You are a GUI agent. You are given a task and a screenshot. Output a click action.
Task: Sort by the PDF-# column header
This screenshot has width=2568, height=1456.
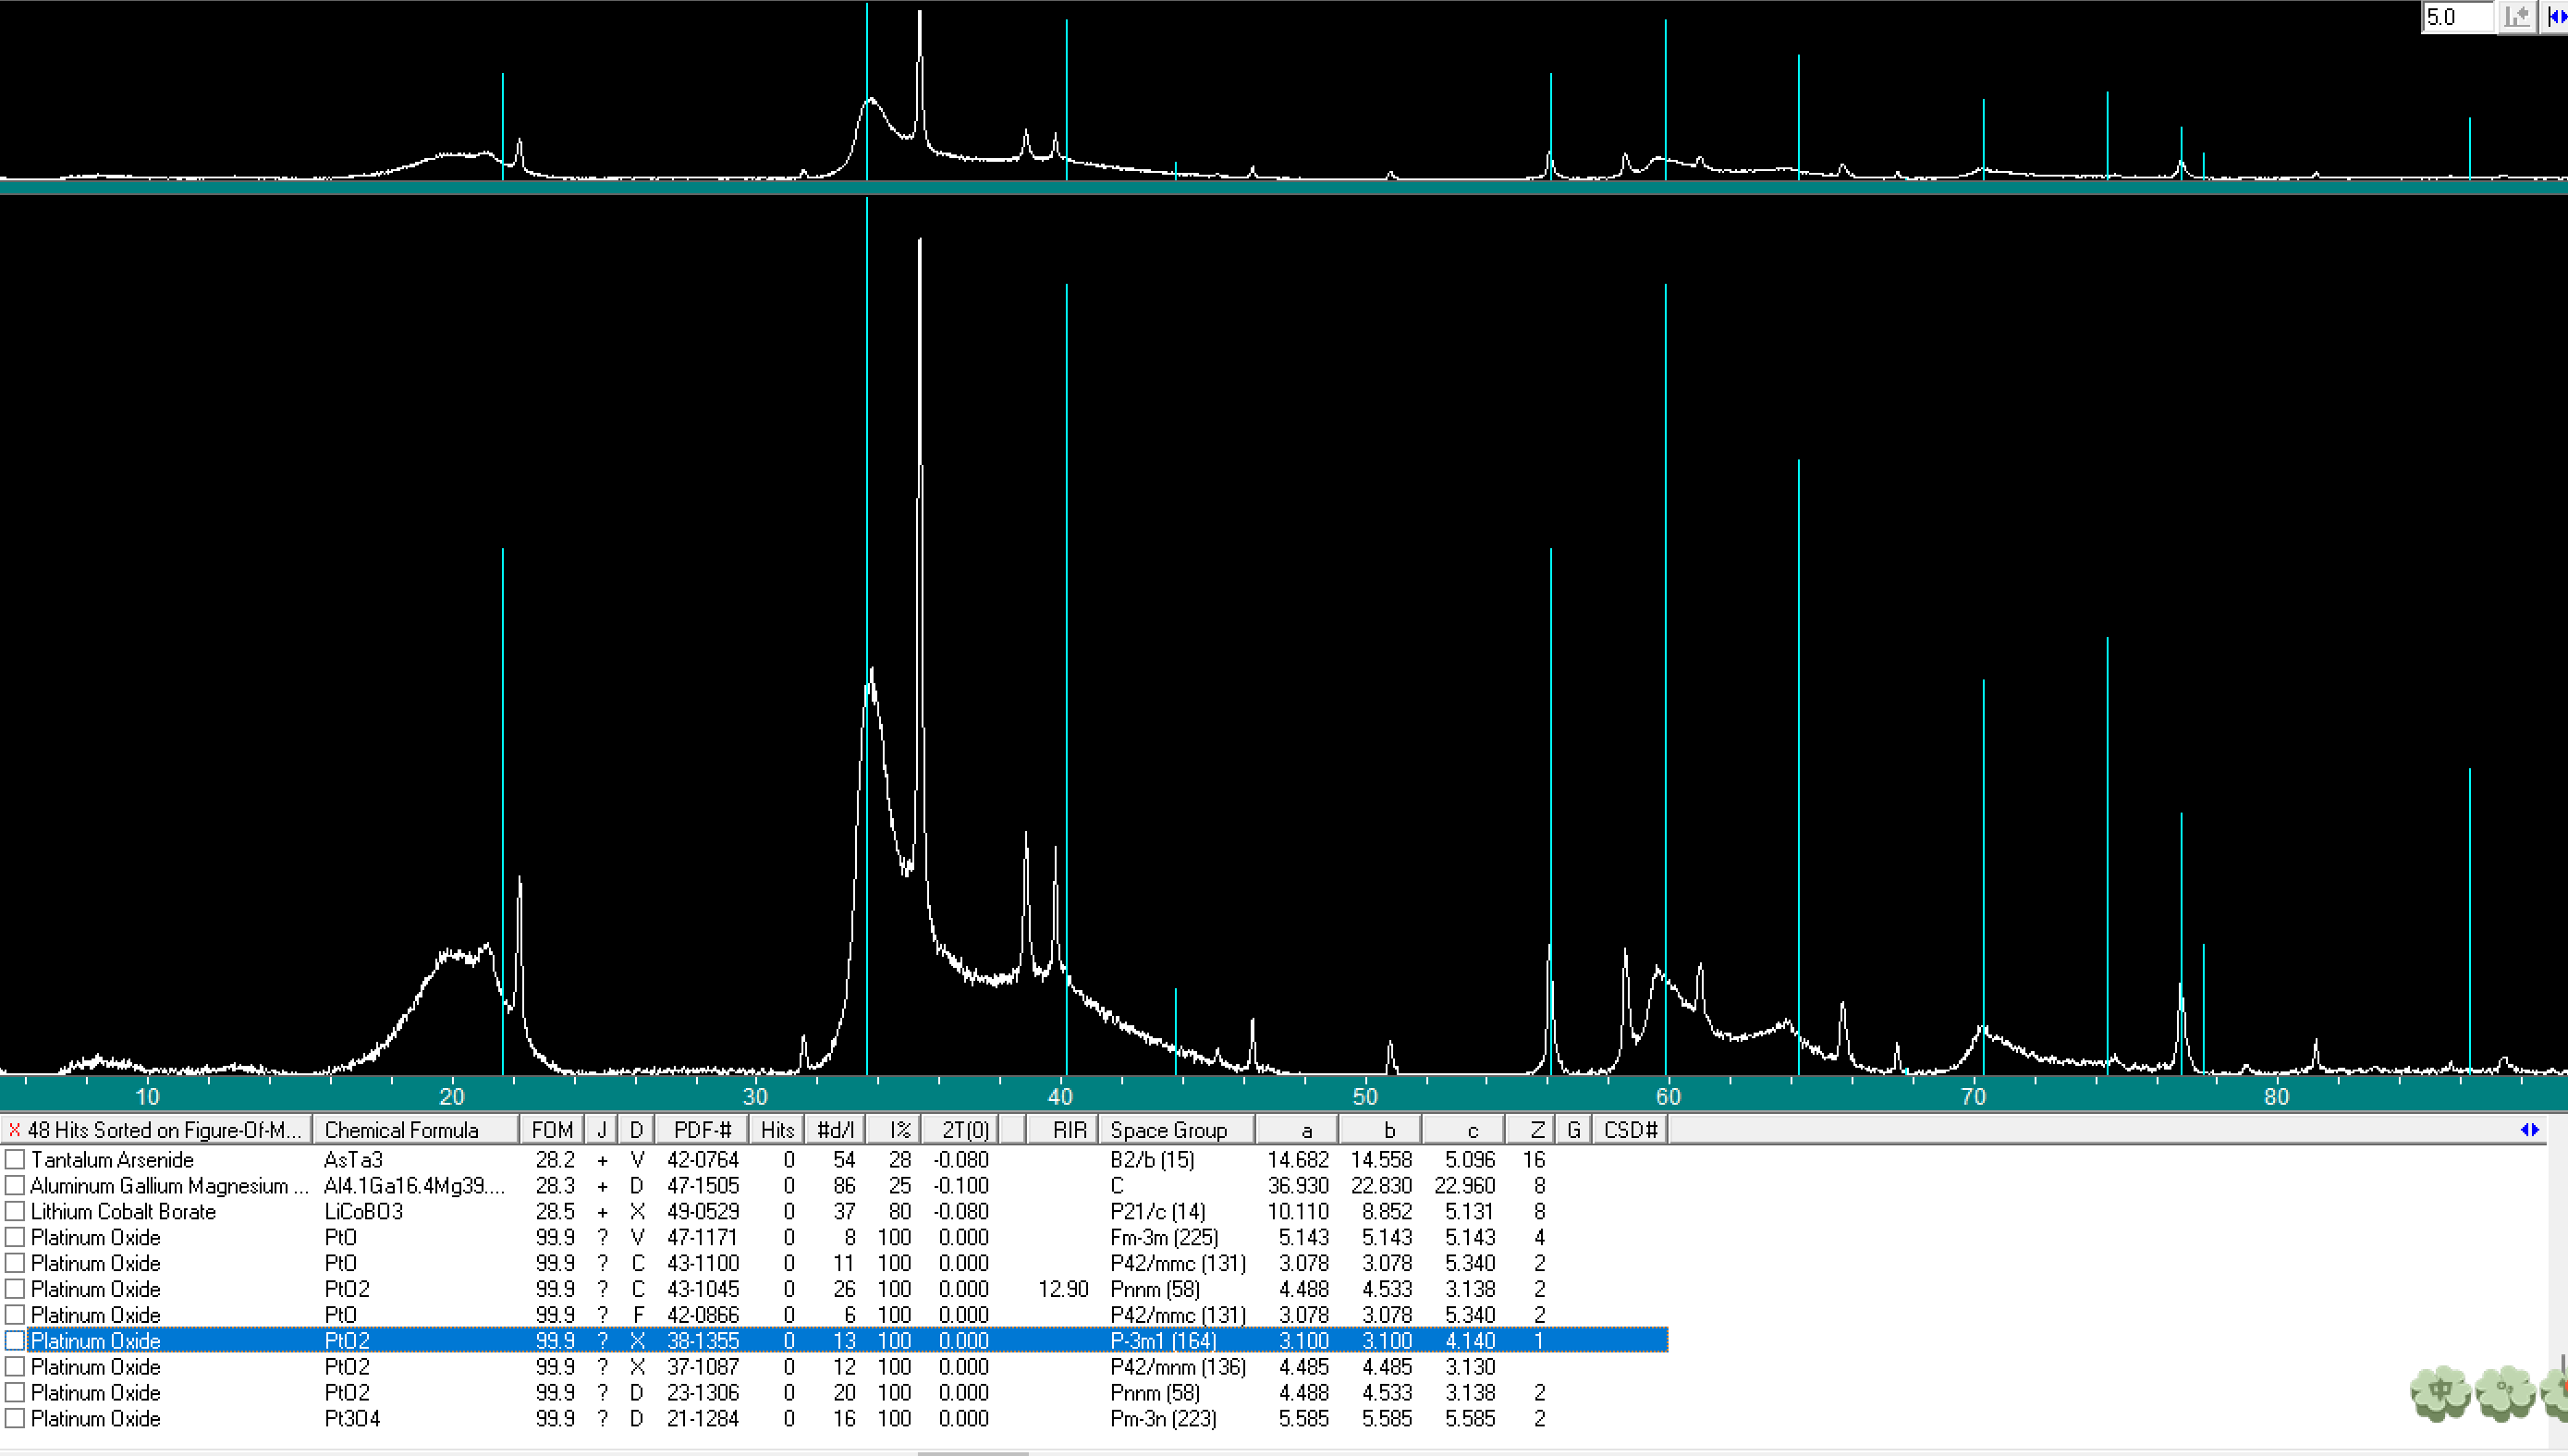(x=702, y=1130)
